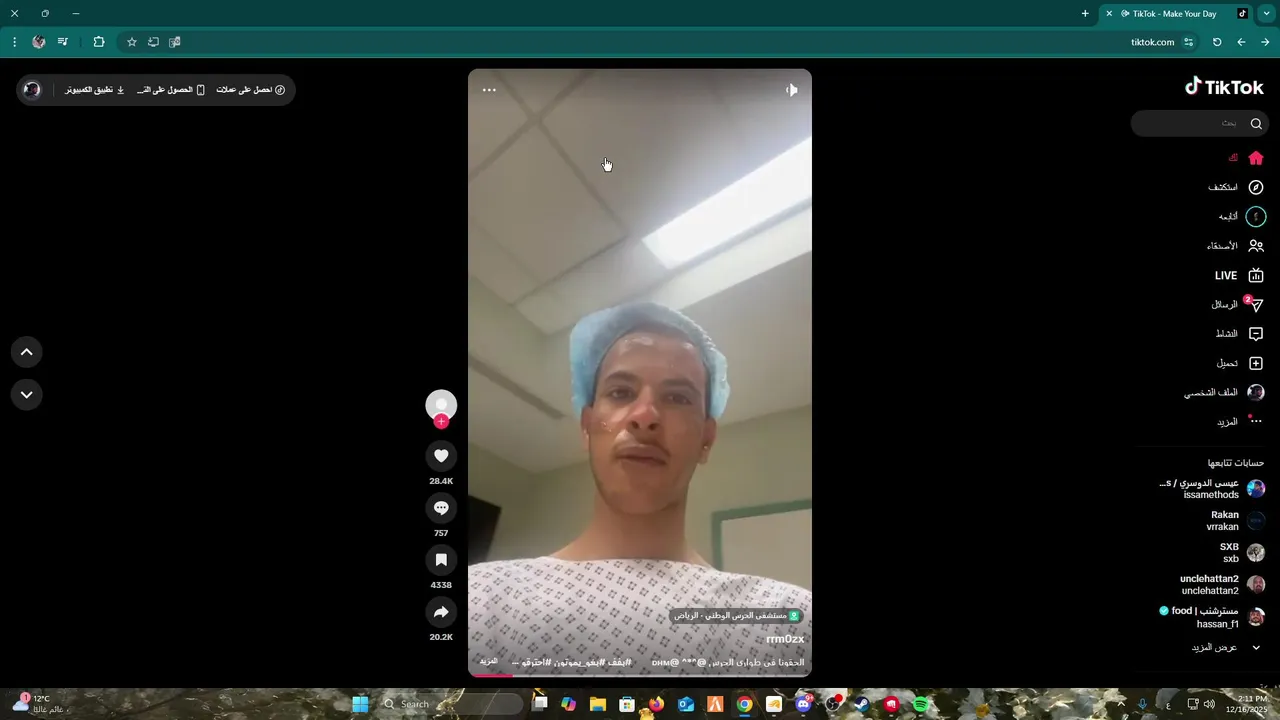Viewport: 1280px width, 720px height.
Task: Open the LIVE section
Action: [1239, 275]
